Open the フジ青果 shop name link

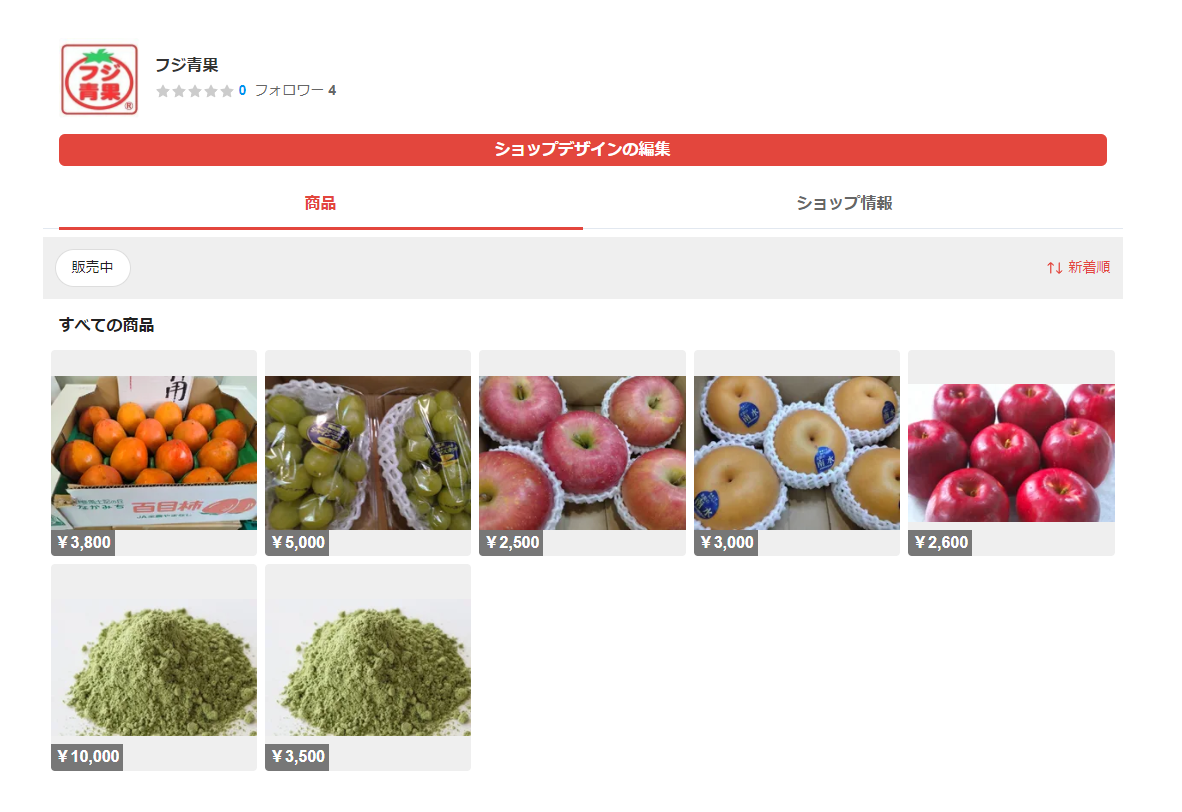click(x=187, y=65)
